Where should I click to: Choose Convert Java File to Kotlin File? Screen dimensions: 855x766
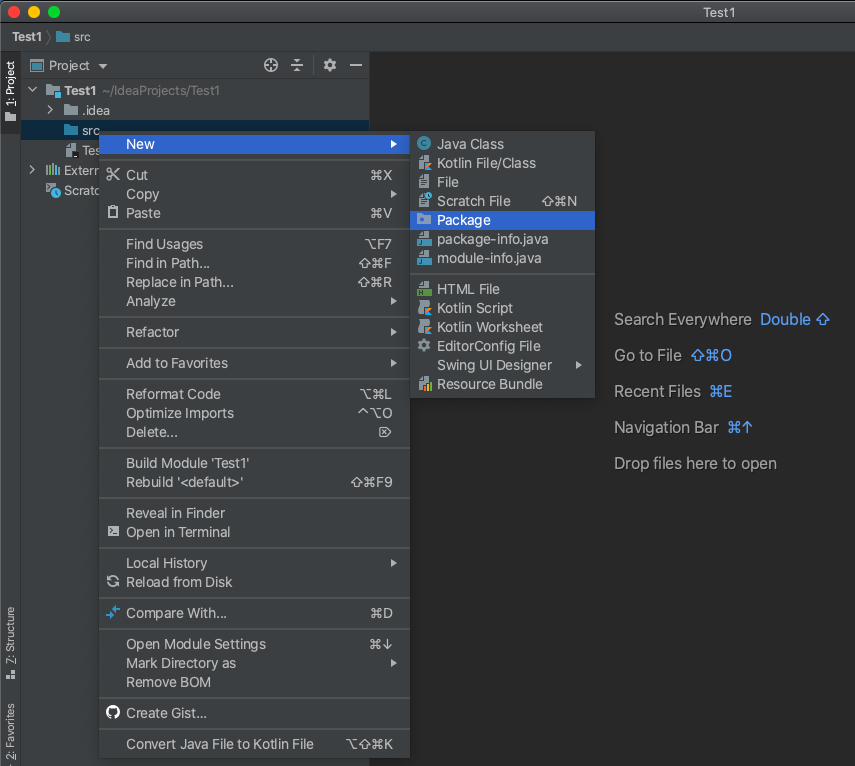click(x=254, y=744)
